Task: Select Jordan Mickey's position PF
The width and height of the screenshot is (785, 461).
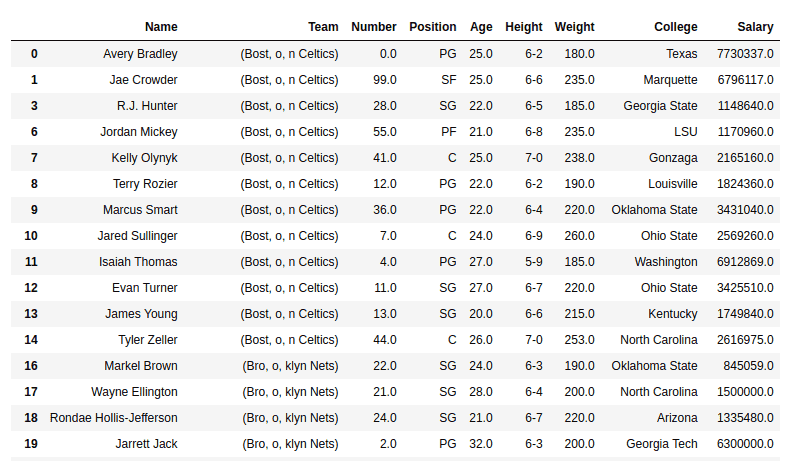Action: (x=449, y=132)
